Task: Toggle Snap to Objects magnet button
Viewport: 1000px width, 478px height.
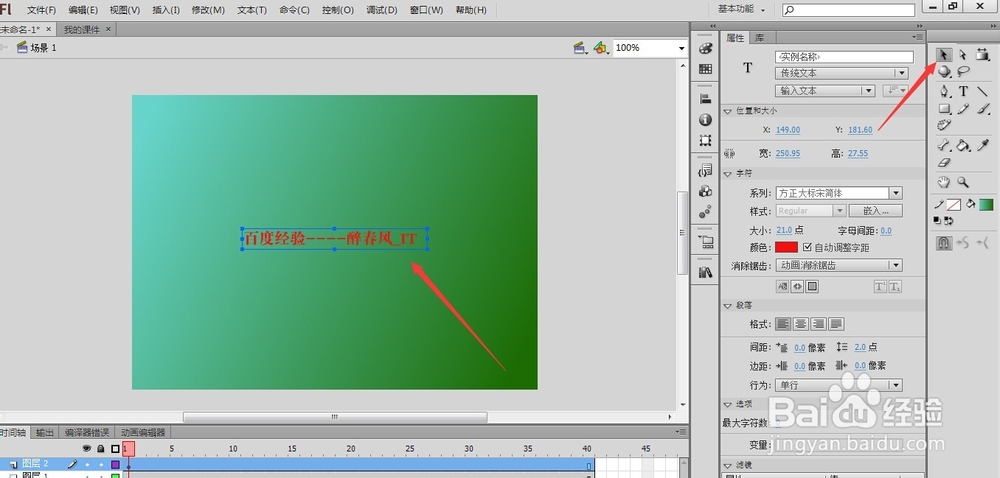Action: [x=944, y=242]
